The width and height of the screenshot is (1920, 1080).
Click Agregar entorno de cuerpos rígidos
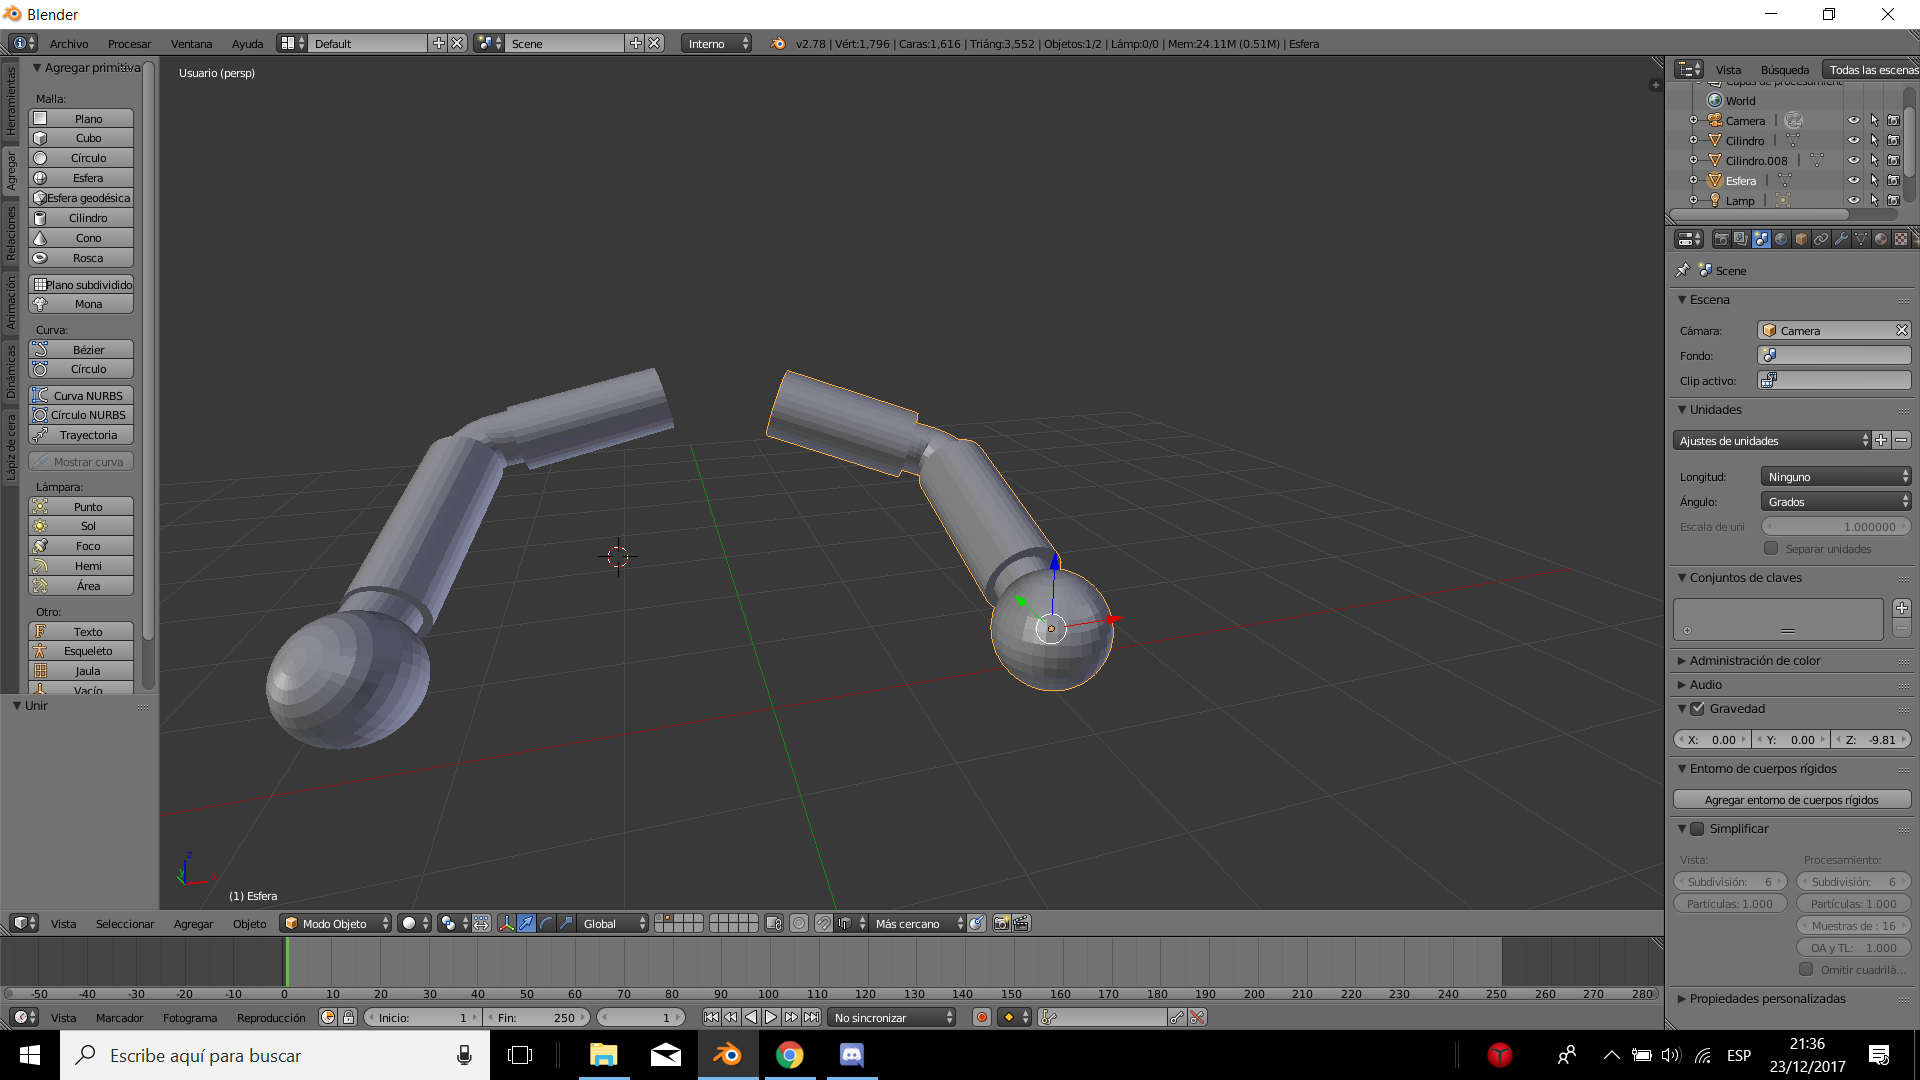point(1792,799)
